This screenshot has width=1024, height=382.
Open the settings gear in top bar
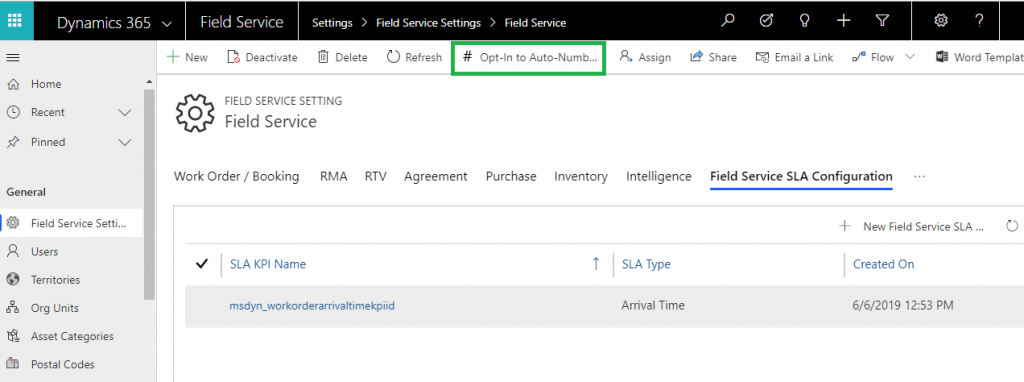[x=941, y=21]
